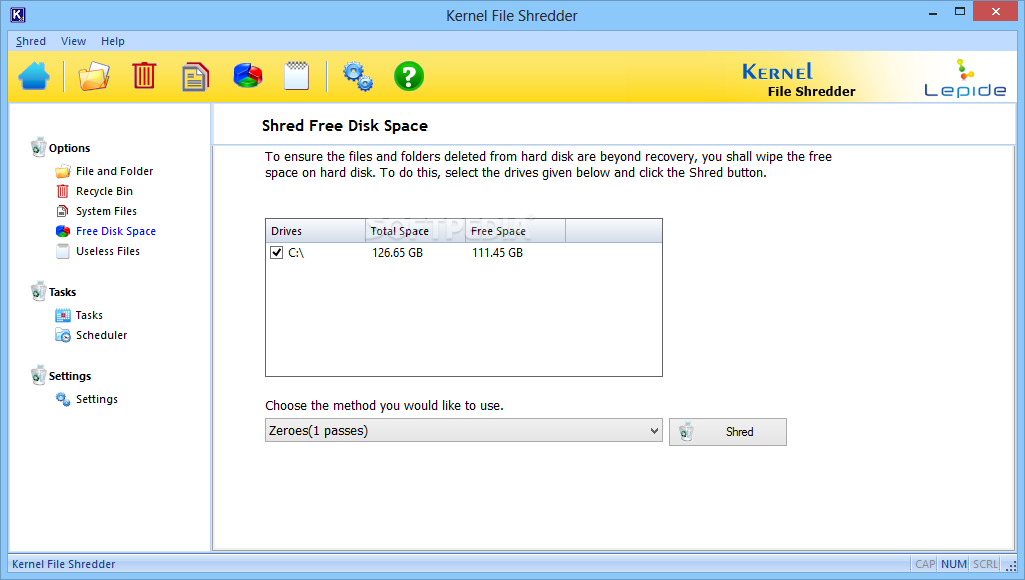The width and height of the screenshot is (1025, 580).
Task: Click the calendar icon beside Tasks item
Action: pos(63,316)
